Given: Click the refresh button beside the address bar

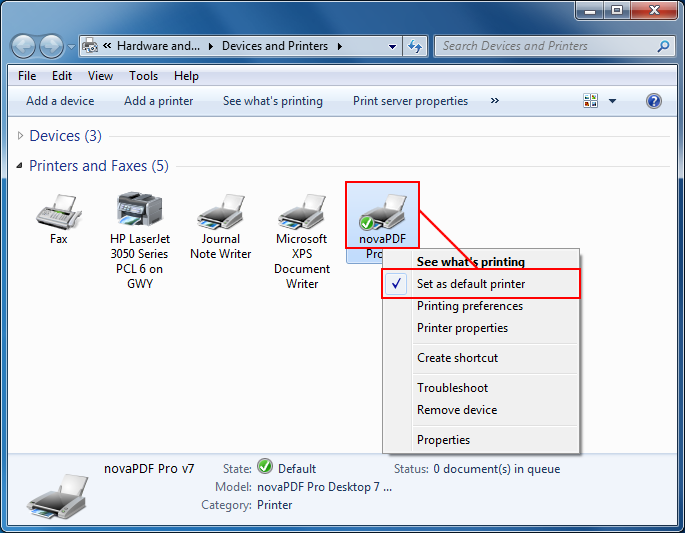Looking at the screenshot, I should 415,46.
